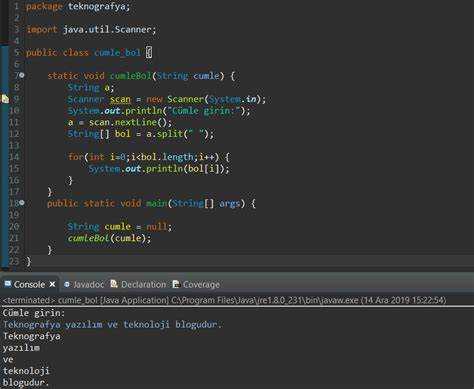Click the class name cumle_bol
Screen dimensions: 474x389
pos(117,53)
